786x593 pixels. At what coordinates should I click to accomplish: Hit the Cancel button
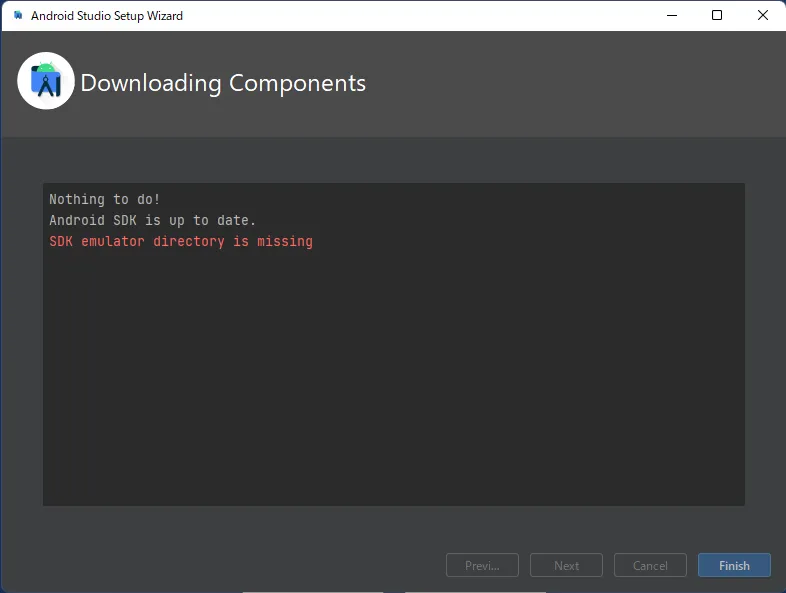pyautogui.click(x=650, y=565)
